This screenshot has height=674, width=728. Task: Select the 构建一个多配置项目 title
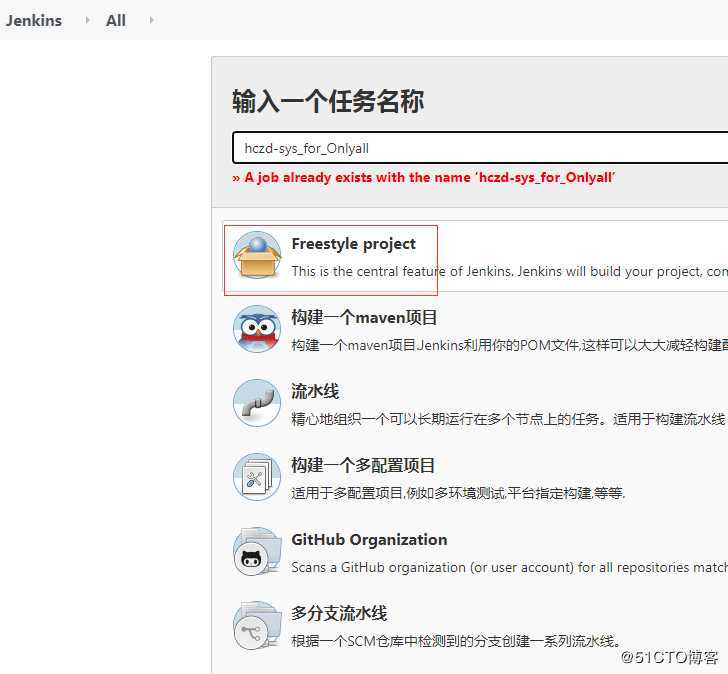tap(363, 465)
